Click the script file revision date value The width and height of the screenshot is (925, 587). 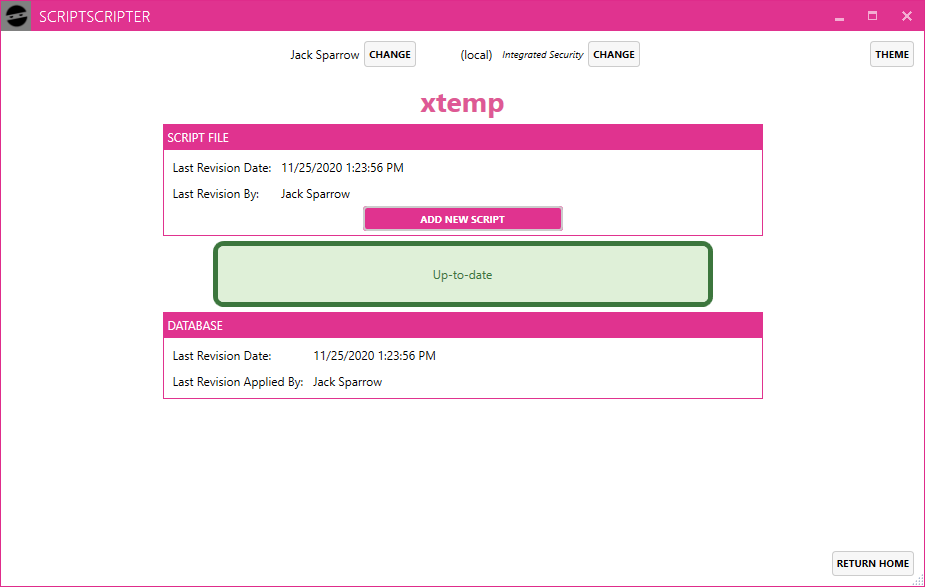pos(342,168)
